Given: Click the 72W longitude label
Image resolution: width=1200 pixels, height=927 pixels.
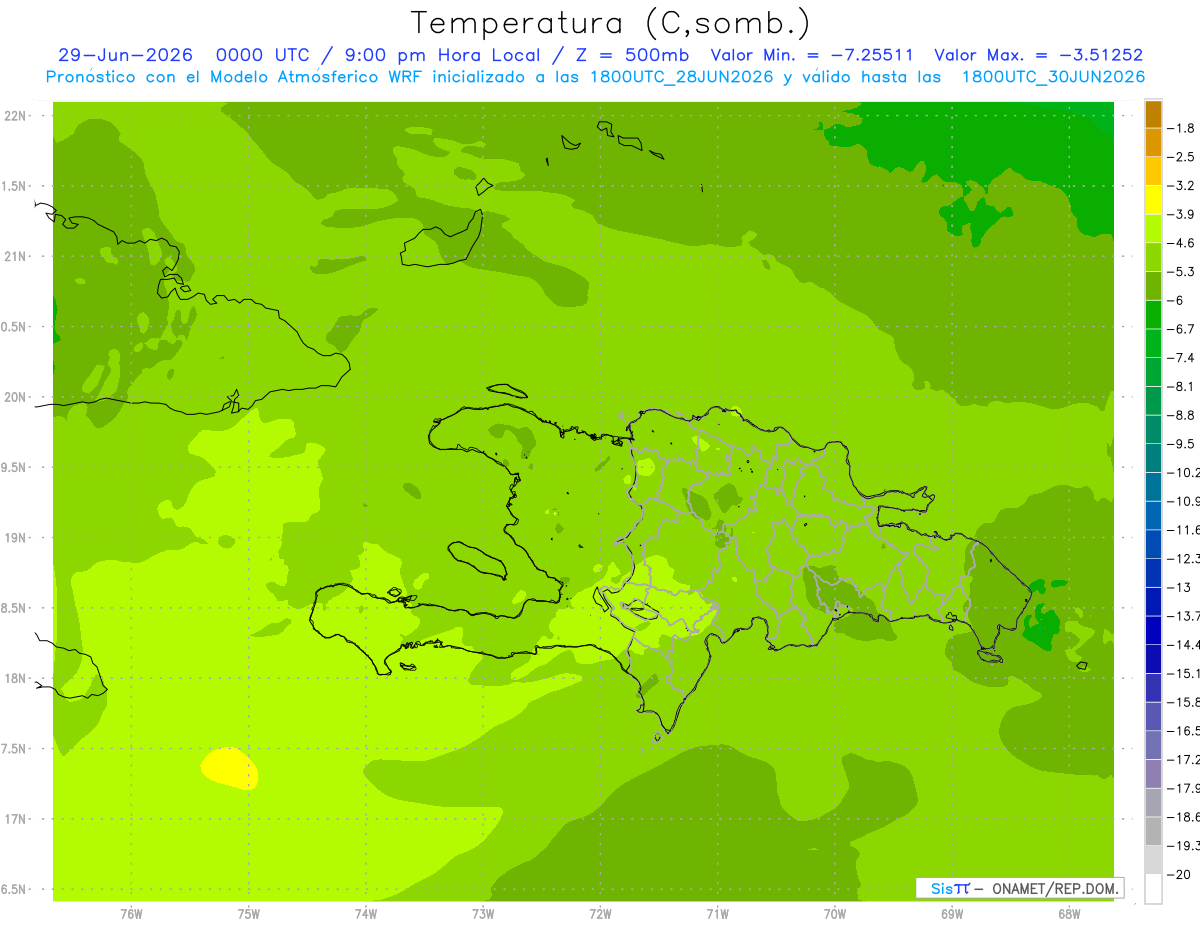Looking at the screenshot, I should tap(601, 914).
